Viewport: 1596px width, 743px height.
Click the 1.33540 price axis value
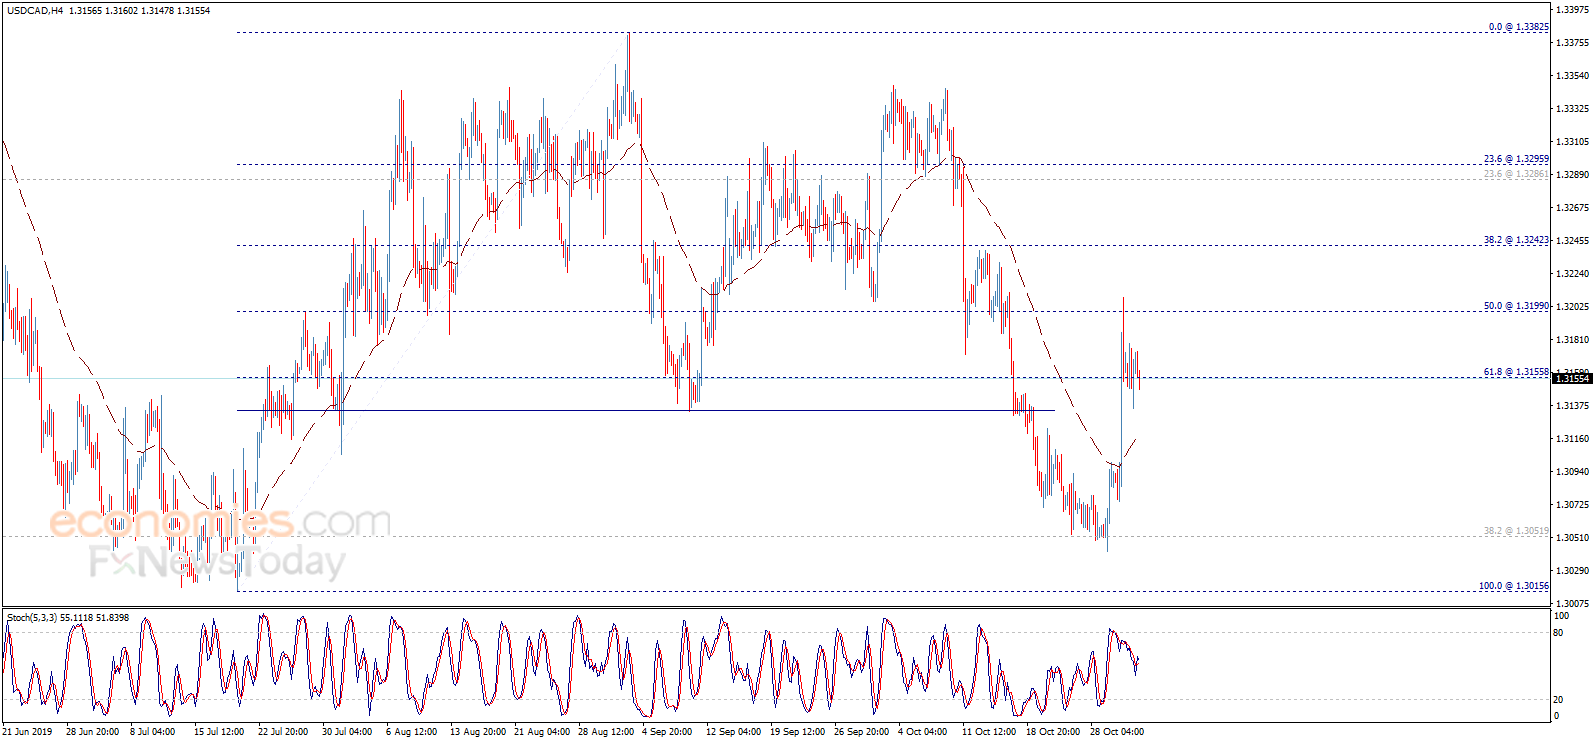1573,76
